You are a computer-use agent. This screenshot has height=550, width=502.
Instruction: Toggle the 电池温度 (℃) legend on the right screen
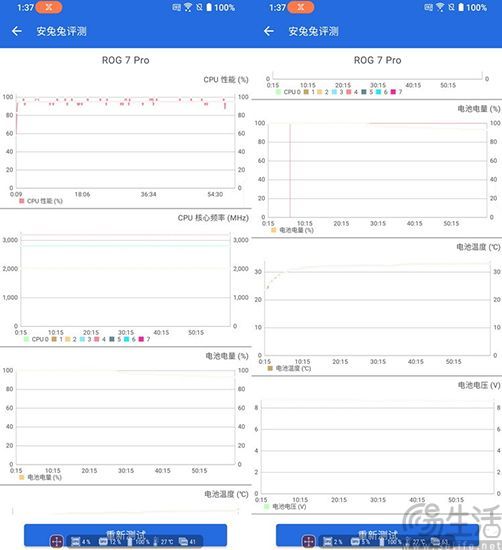289,368
